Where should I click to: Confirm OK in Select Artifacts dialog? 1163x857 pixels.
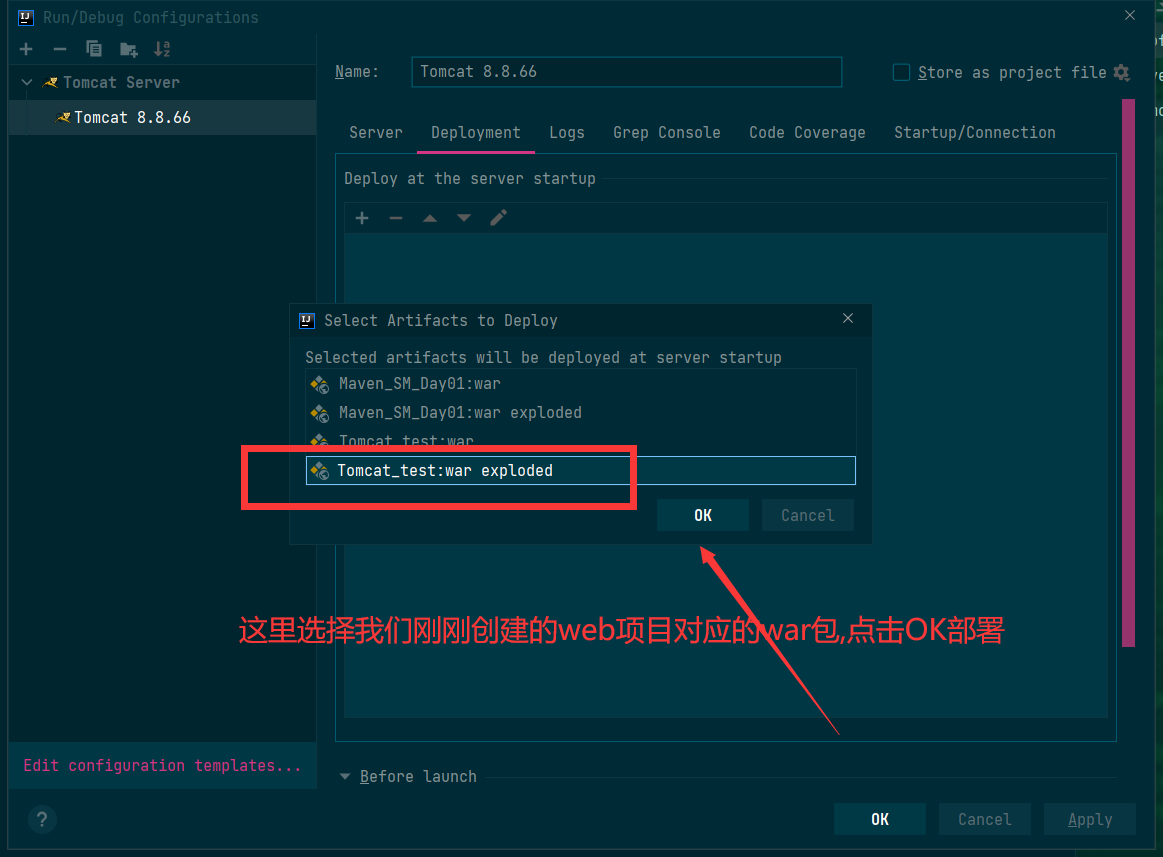click(x=703, y=515)
